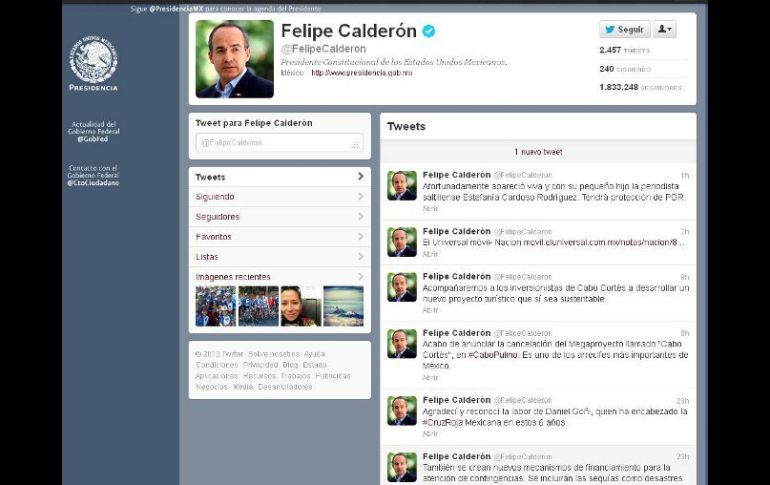The image size is (770, 485).
Task: View the recent image thumbnail of volcano landscape
Action: (343, 306)
